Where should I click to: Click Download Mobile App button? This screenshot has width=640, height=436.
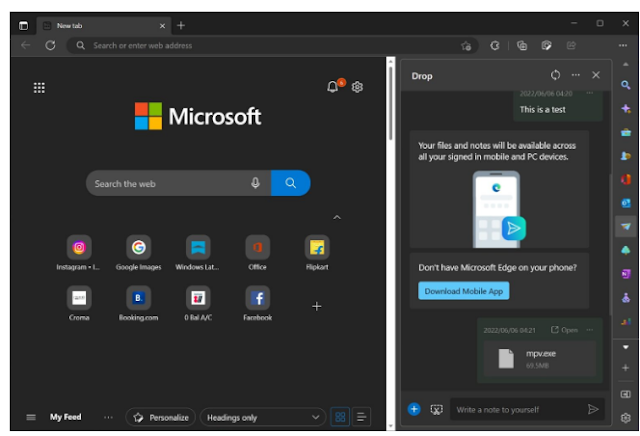[x=463, y=291]
